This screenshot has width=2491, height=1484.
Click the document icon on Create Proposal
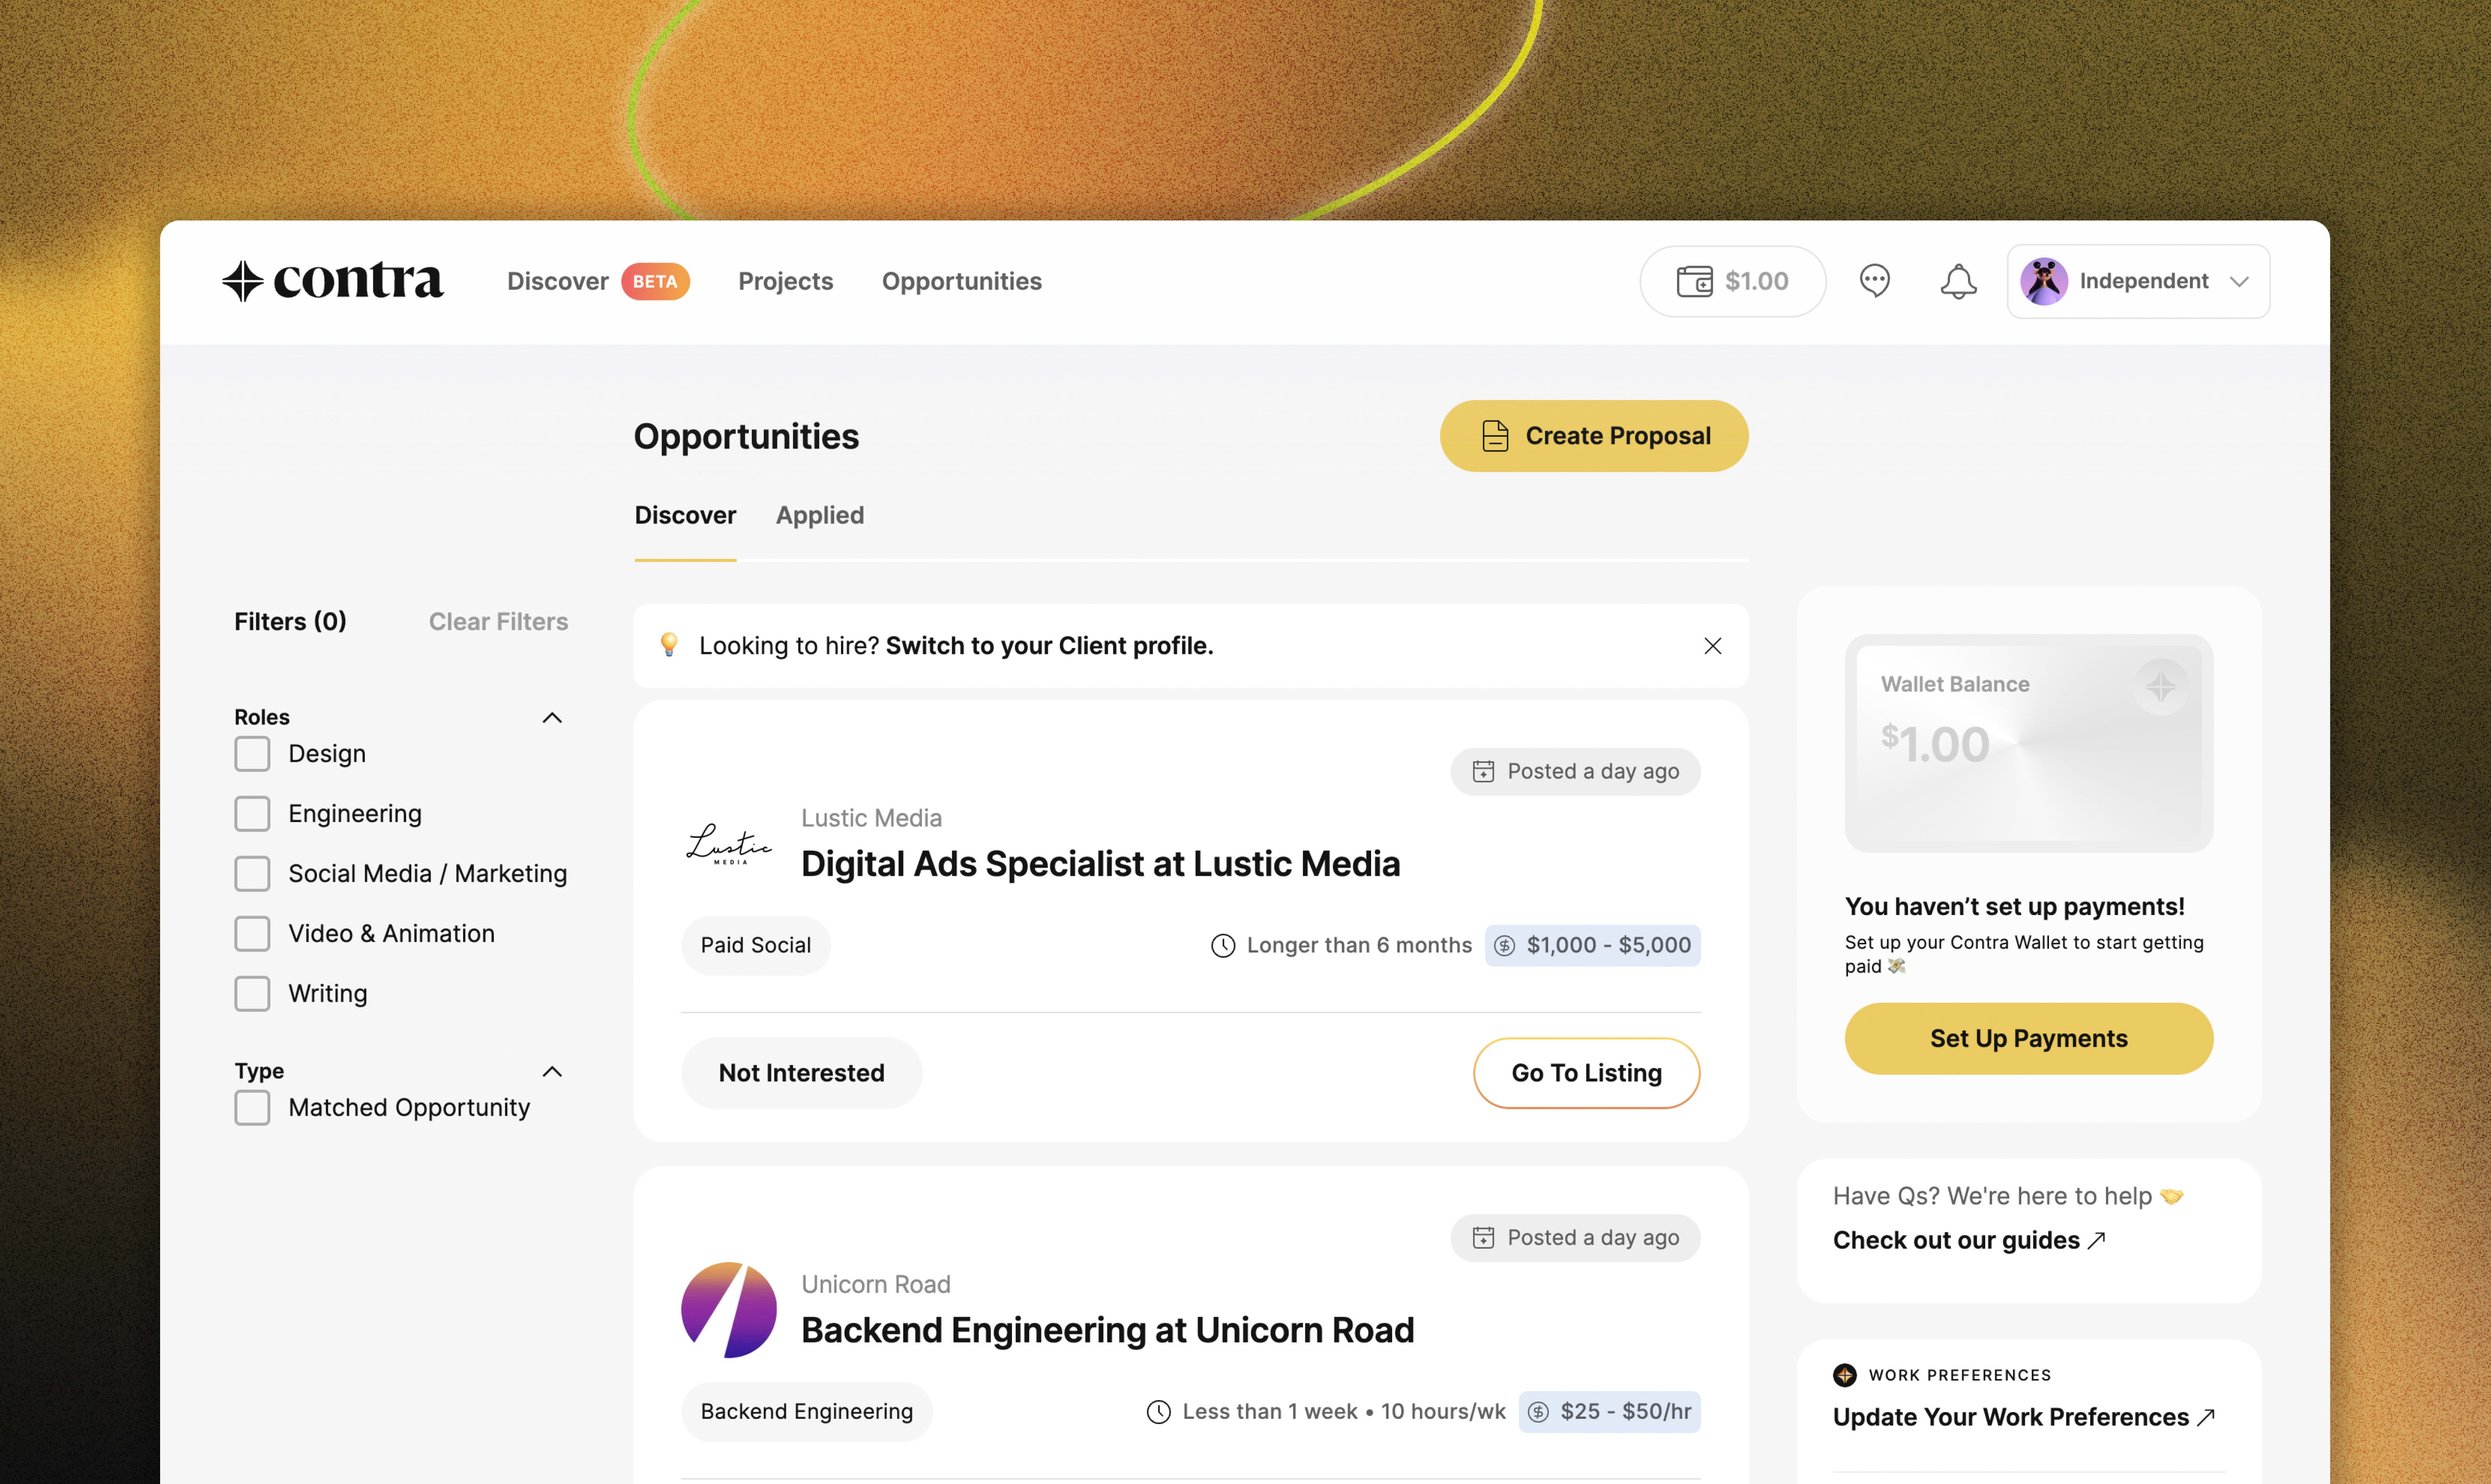click(1494, 436)
